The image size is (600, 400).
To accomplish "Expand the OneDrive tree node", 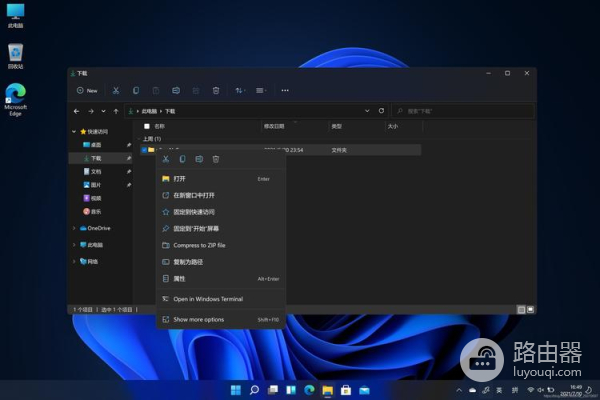I will click(74, 228).
